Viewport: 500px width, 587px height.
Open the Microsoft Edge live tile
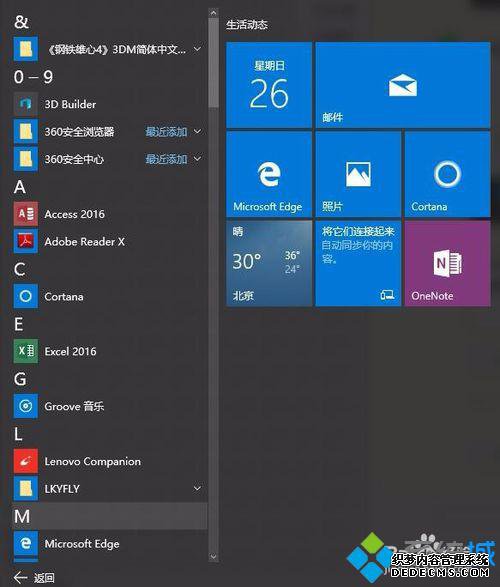[x=269, y=174]
